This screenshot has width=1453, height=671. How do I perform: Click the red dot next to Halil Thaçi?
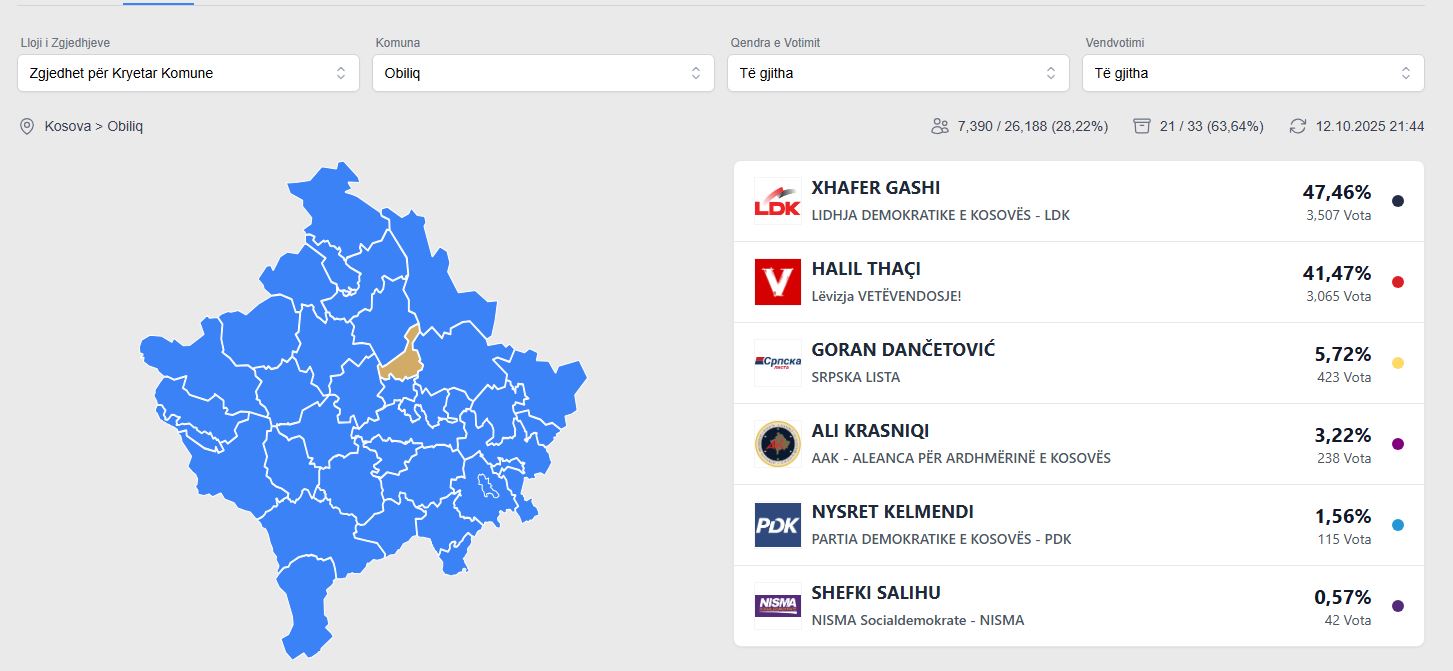pos(1398,282)
